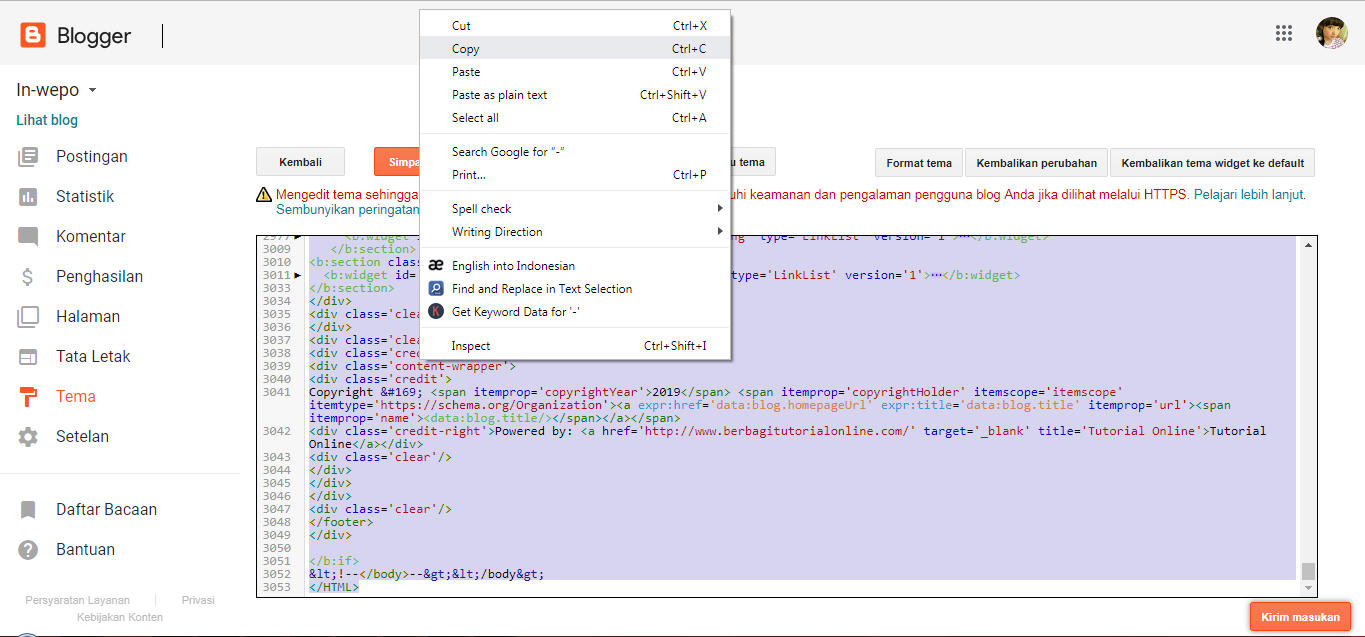Click the editor scrollbar up arrow
Viewport: 1365px width, 637px height.
[x=1308, y=244]
